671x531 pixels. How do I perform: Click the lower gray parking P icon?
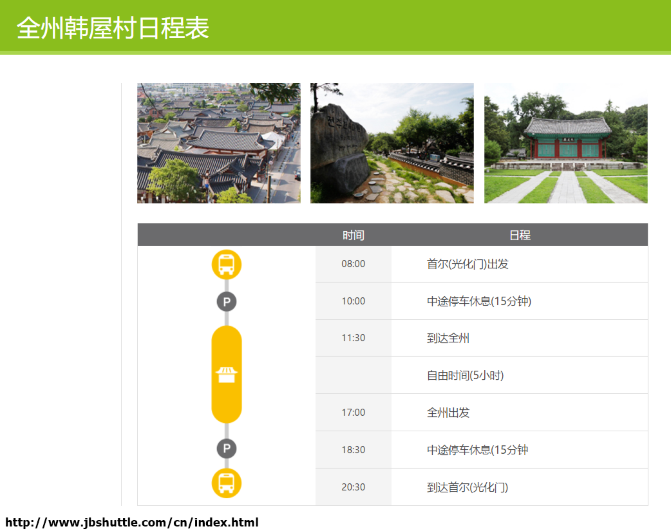227,449
